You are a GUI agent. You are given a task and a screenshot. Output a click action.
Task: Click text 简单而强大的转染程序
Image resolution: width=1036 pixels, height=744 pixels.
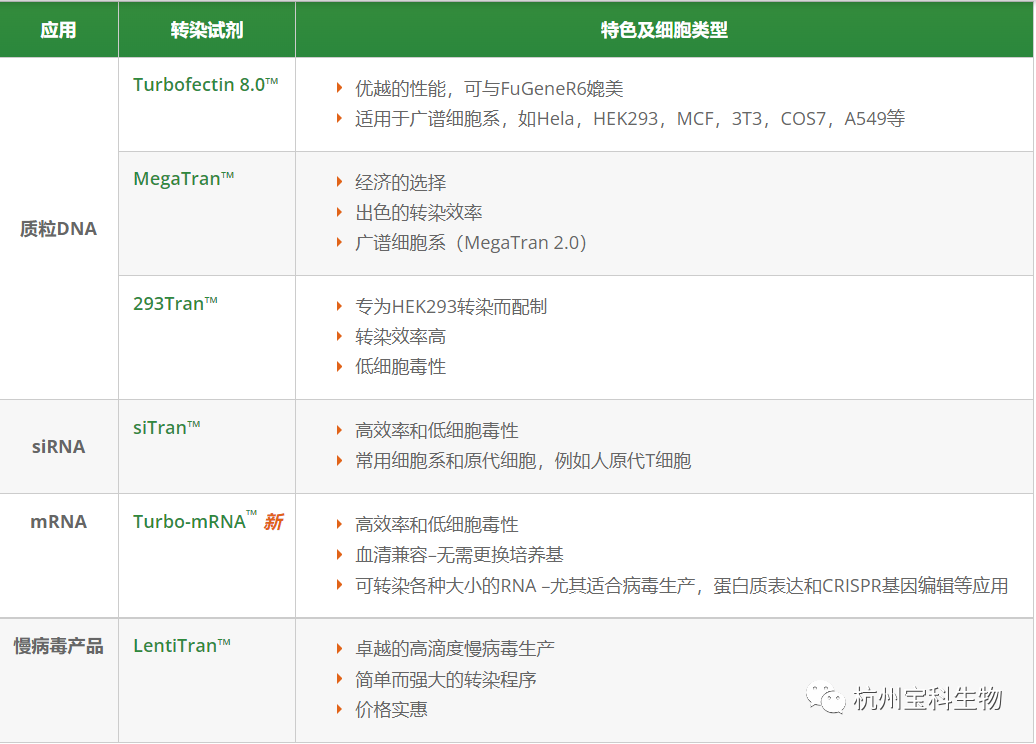pos(445,679)
